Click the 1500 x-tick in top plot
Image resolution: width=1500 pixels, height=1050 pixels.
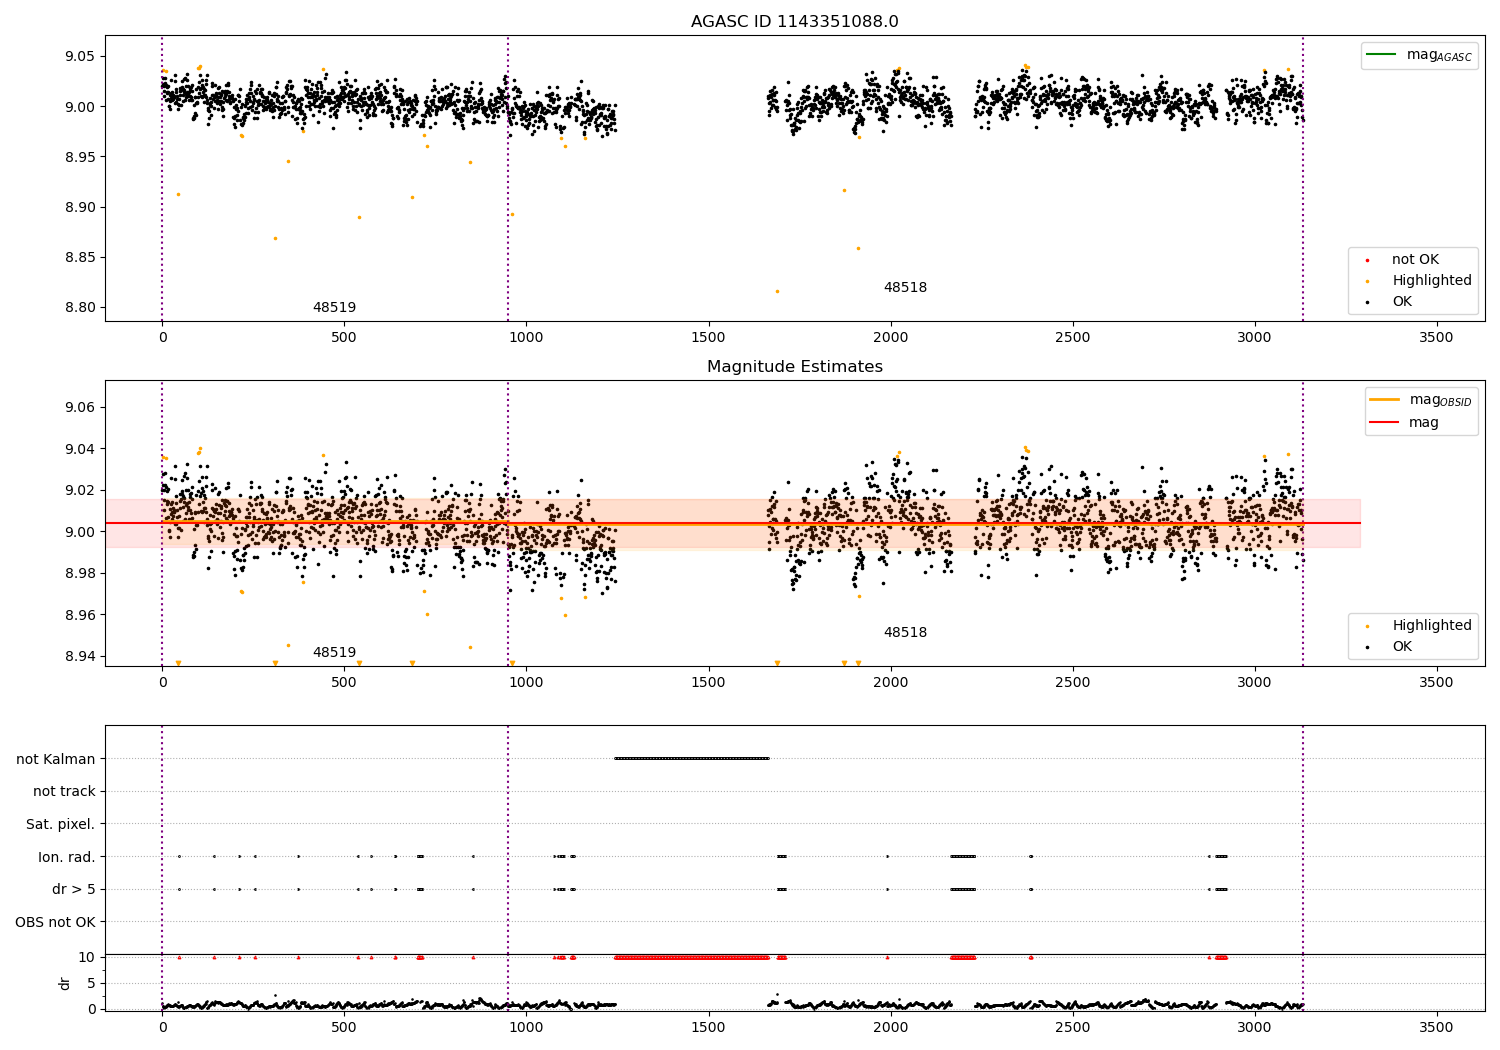pos(709,337)
